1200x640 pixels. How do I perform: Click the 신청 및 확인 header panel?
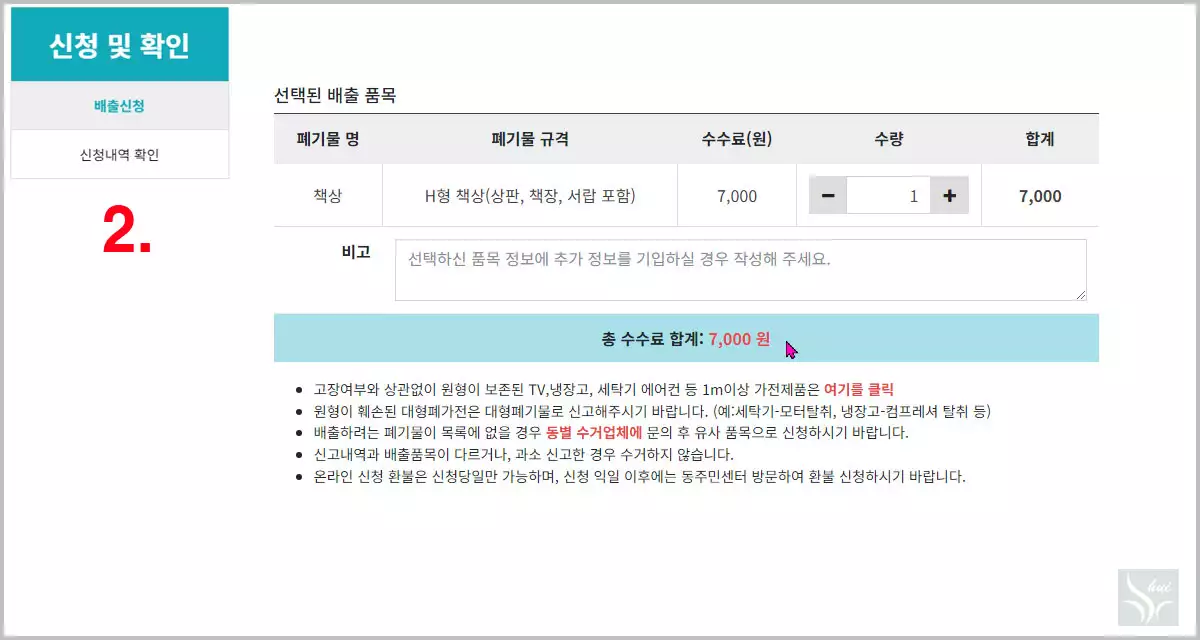(119, 44)
